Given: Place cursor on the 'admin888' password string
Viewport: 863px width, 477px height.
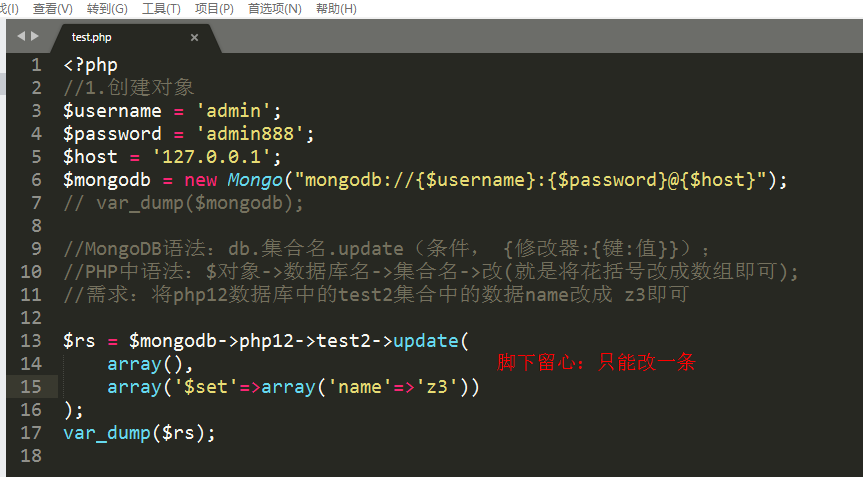Looking at the screenshot, I should (255, 134).
